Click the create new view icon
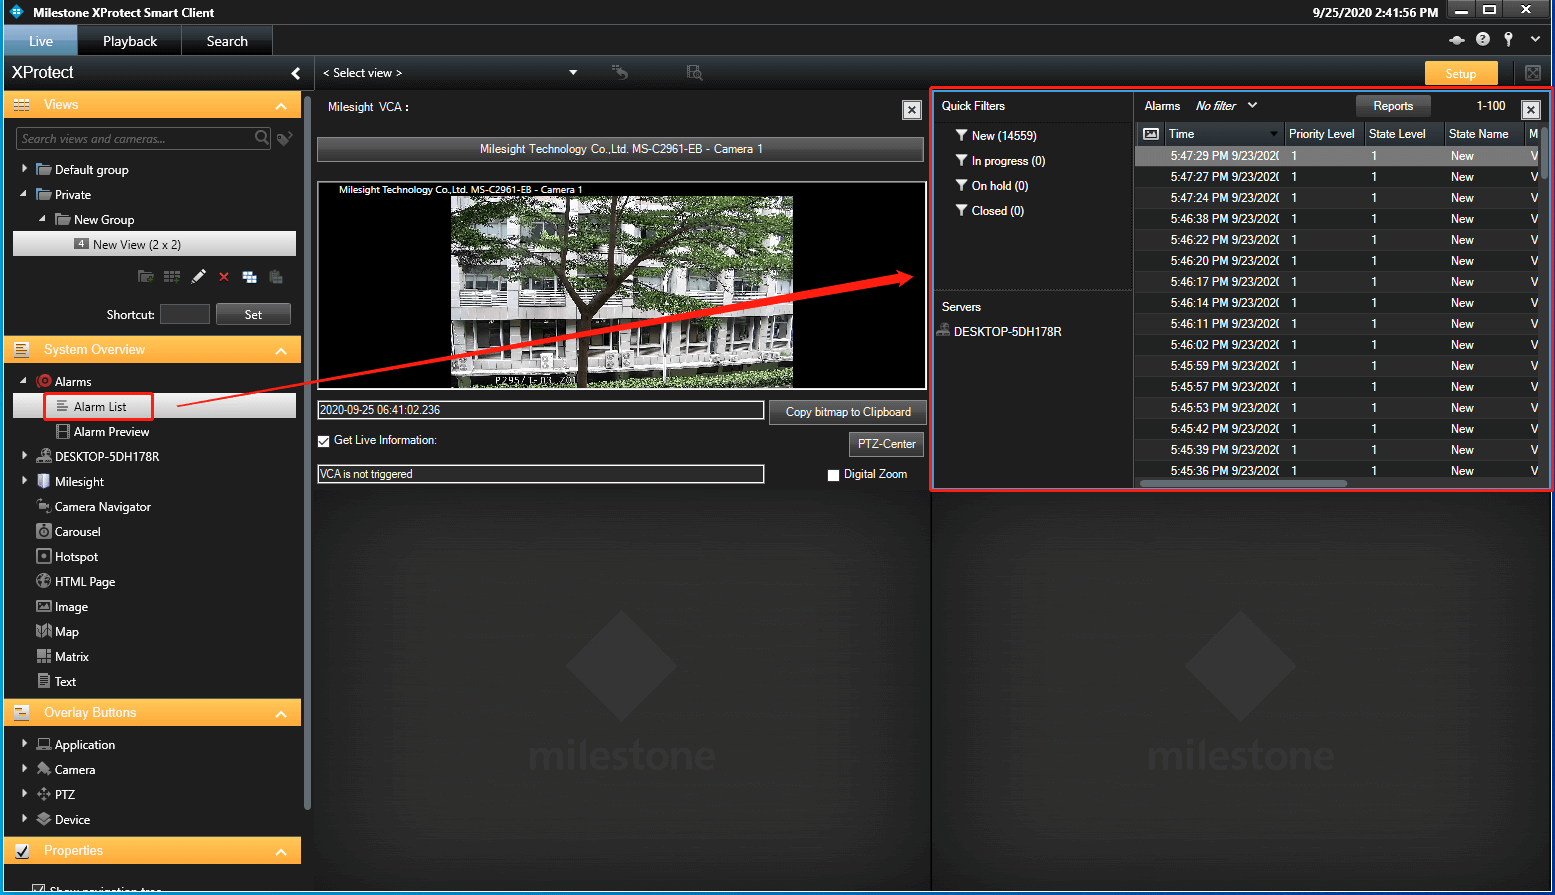Screen dimensions: 1555x895 172,277
